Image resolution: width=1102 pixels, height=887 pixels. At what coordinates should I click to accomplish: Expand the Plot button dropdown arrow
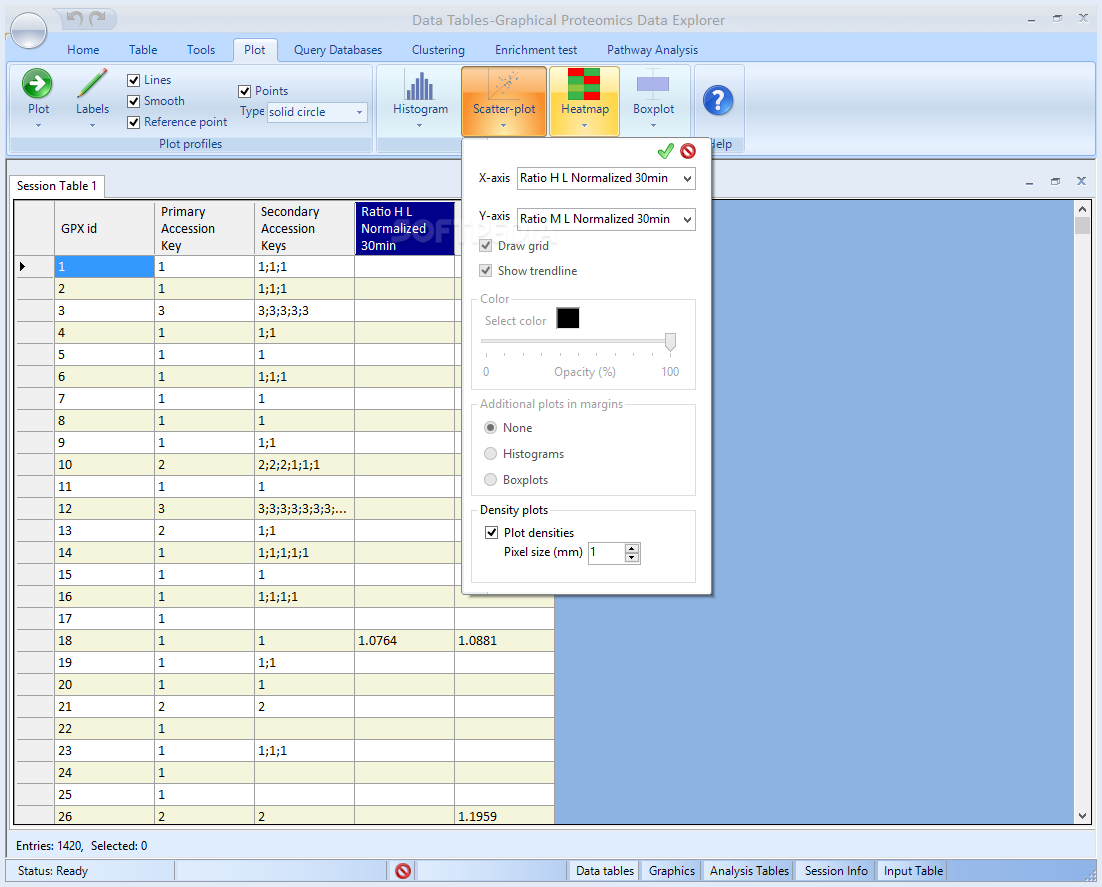click(x=39, y=126)
